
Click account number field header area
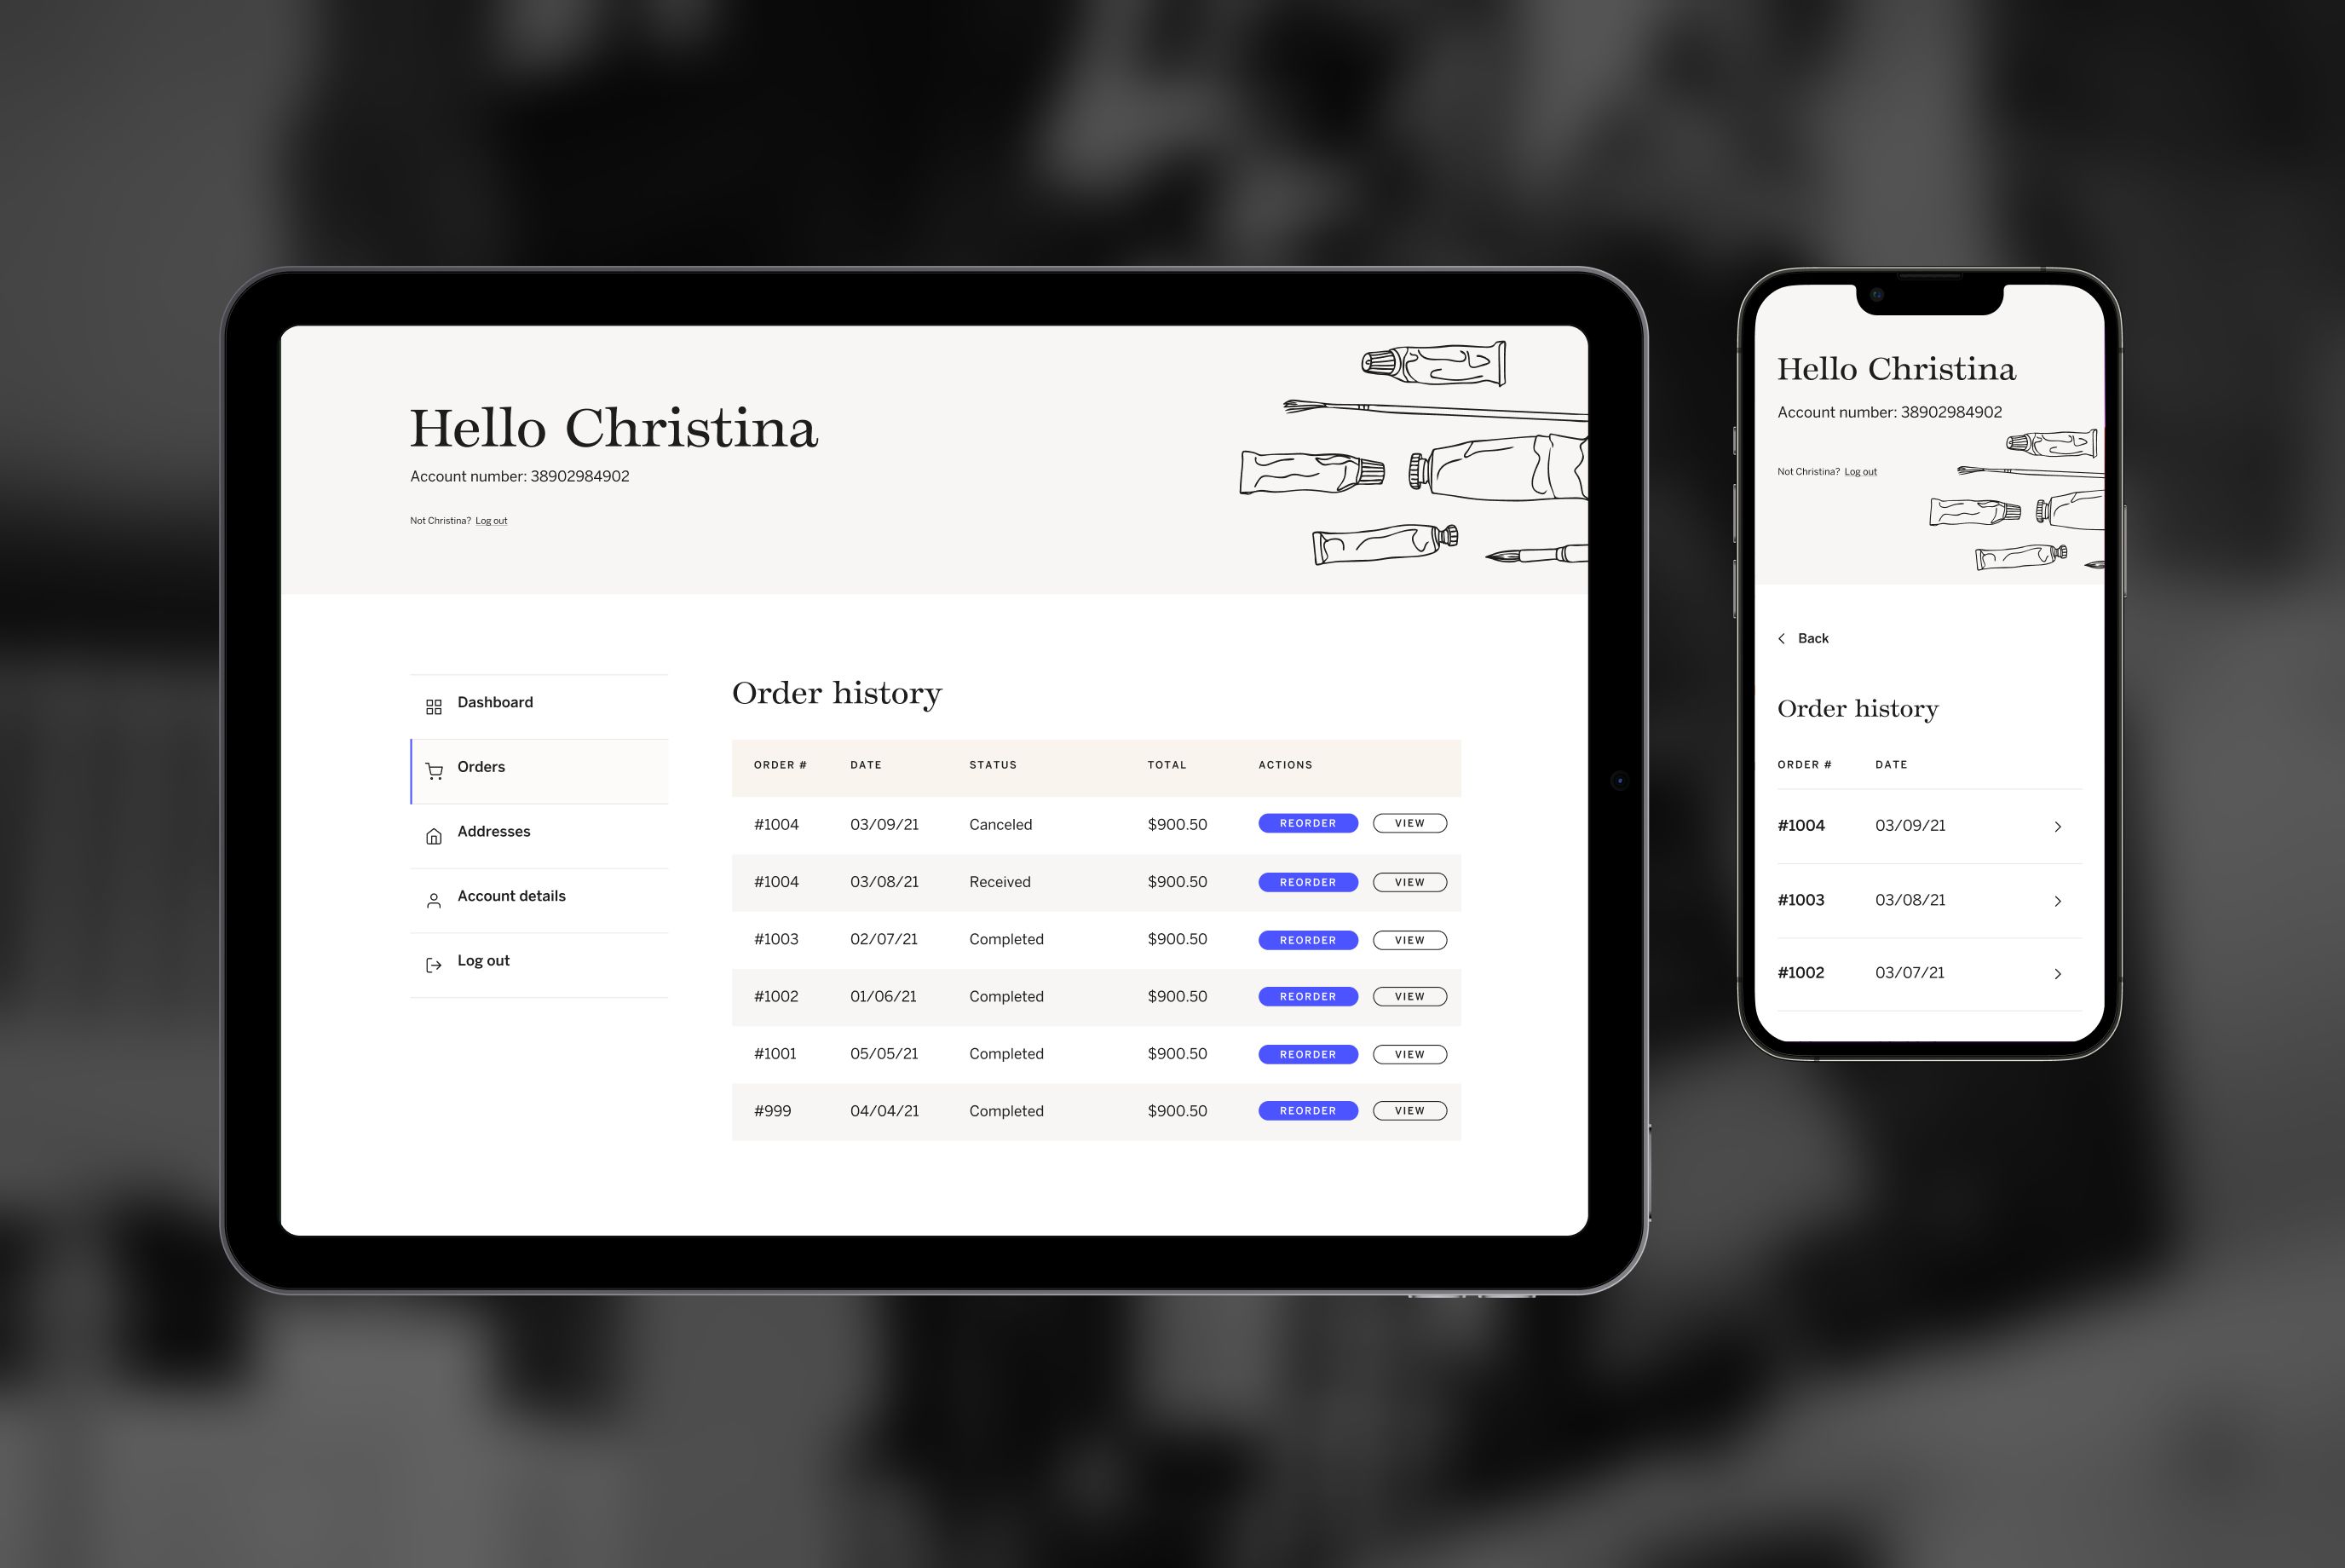point(518,475)
